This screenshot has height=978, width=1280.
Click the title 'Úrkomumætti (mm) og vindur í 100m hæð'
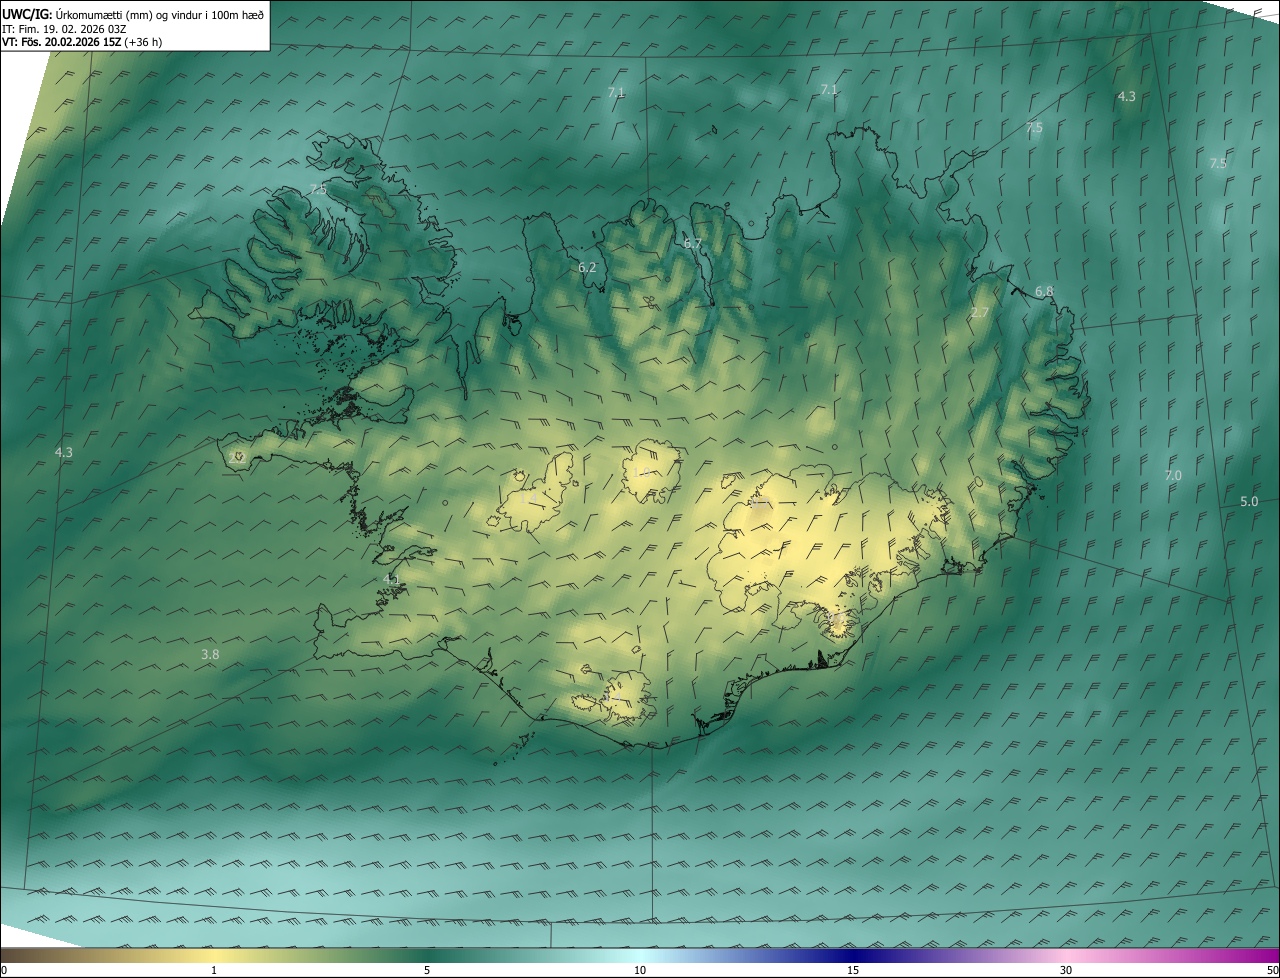pos(160,13)
